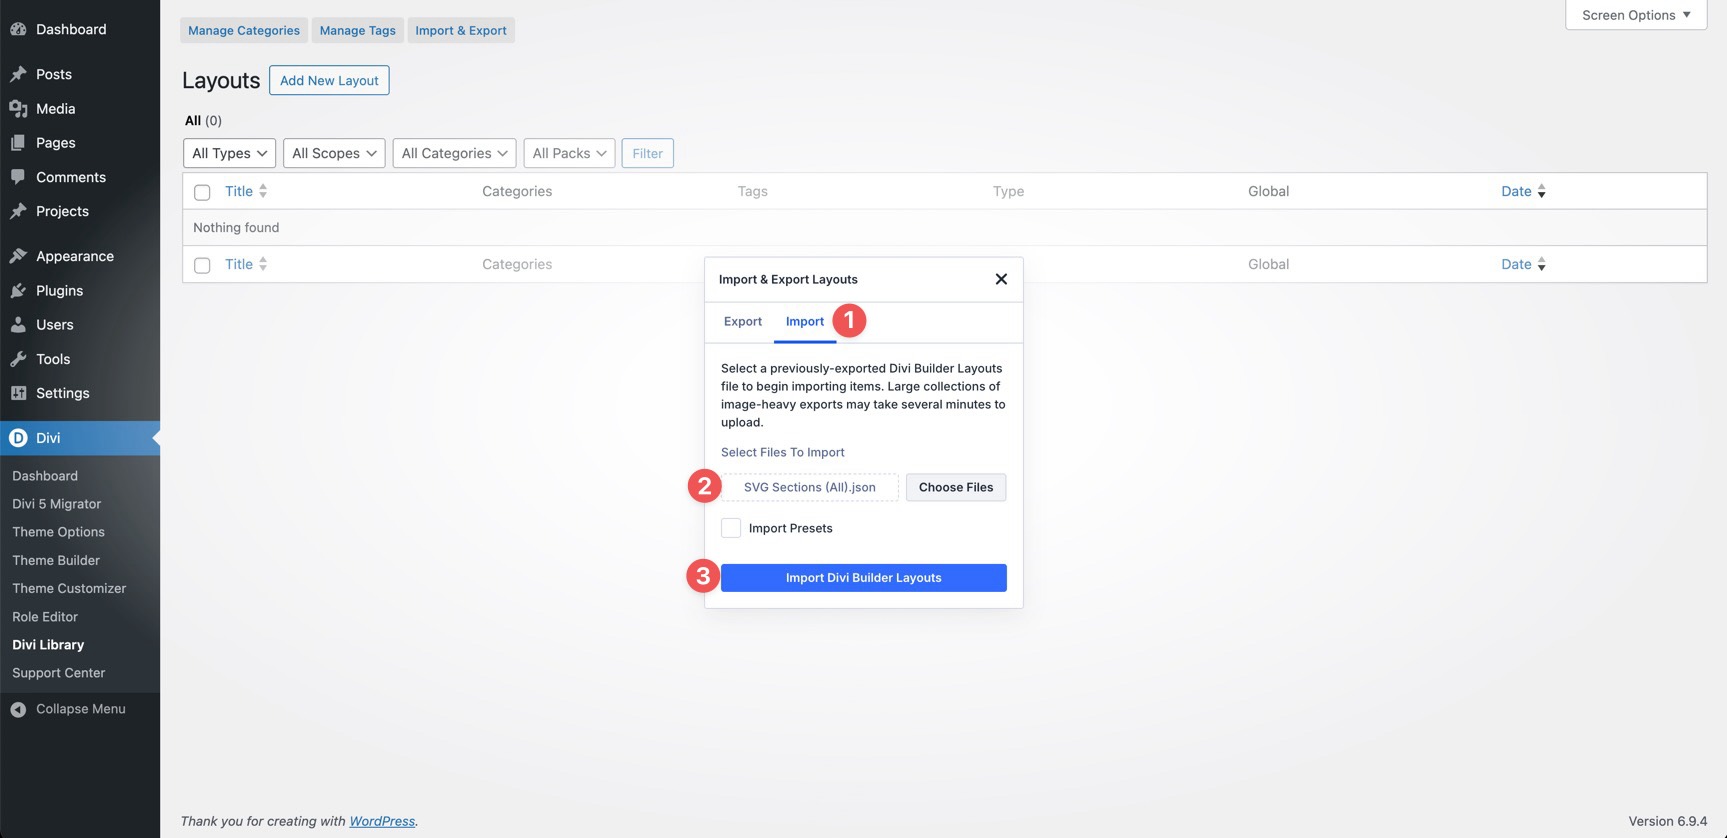Click the Choose Files button
Screen dimensions: 1727x838
(x=956, y=487)
